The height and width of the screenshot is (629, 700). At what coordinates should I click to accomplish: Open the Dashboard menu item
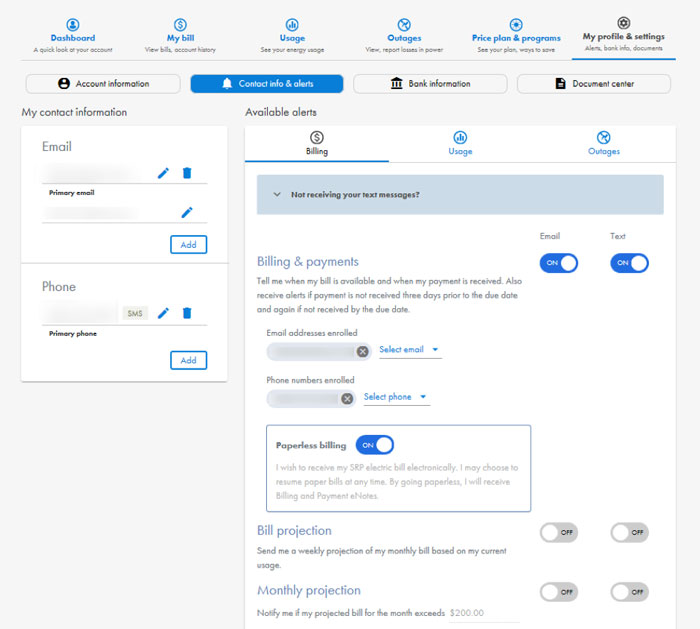click(x=73, y=38)
